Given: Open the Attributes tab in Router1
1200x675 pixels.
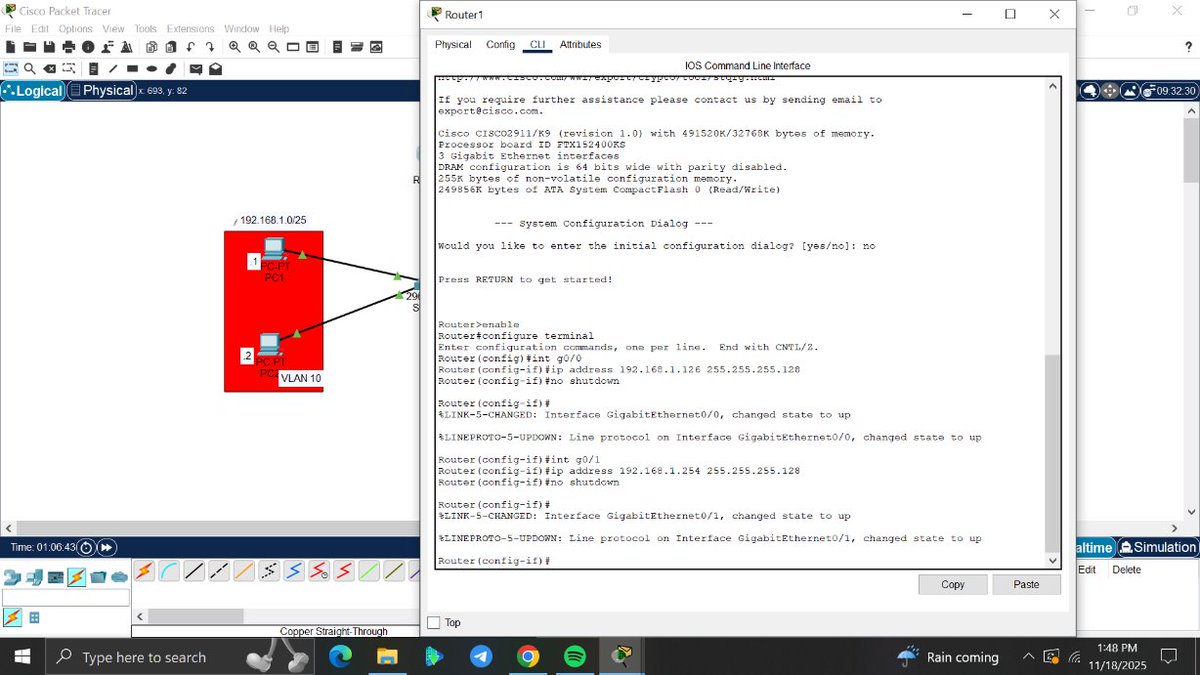Looking at the screenshot, I should [x=581, y=45].
